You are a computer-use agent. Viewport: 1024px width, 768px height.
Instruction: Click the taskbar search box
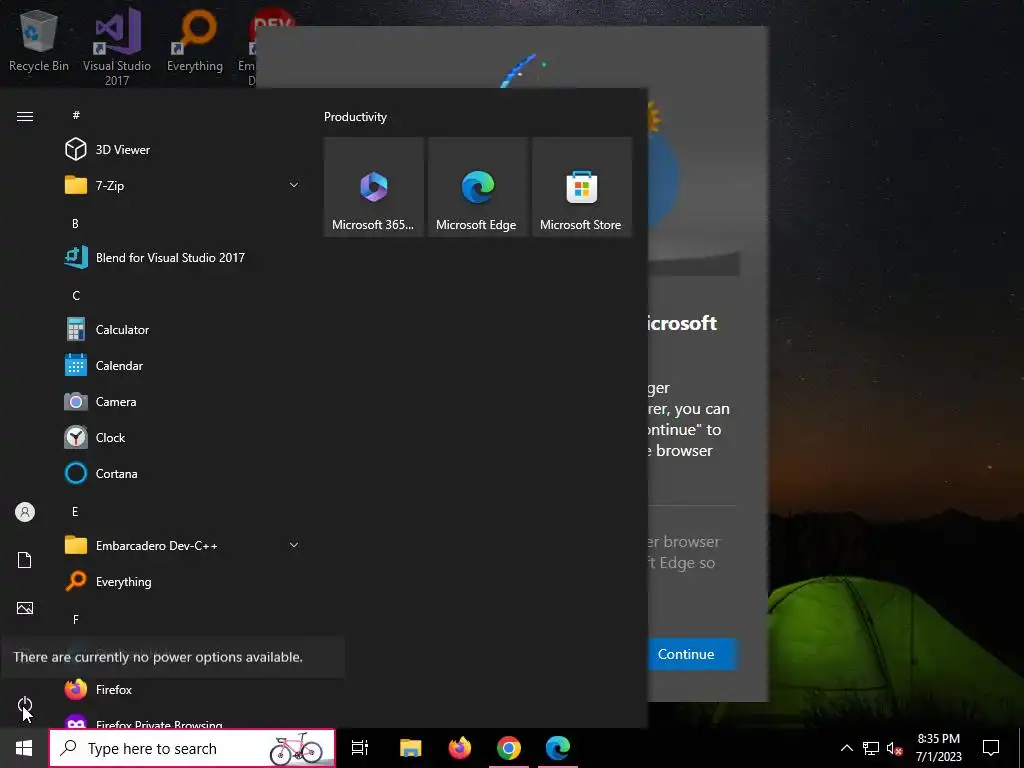coord(192,748)
